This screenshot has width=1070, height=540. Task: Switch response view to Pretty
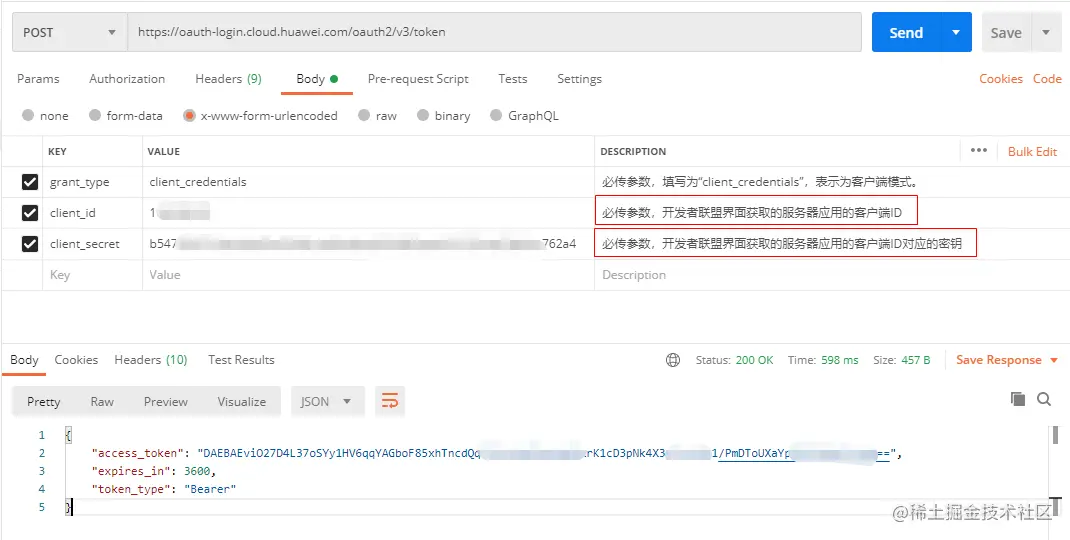(44, 401)
